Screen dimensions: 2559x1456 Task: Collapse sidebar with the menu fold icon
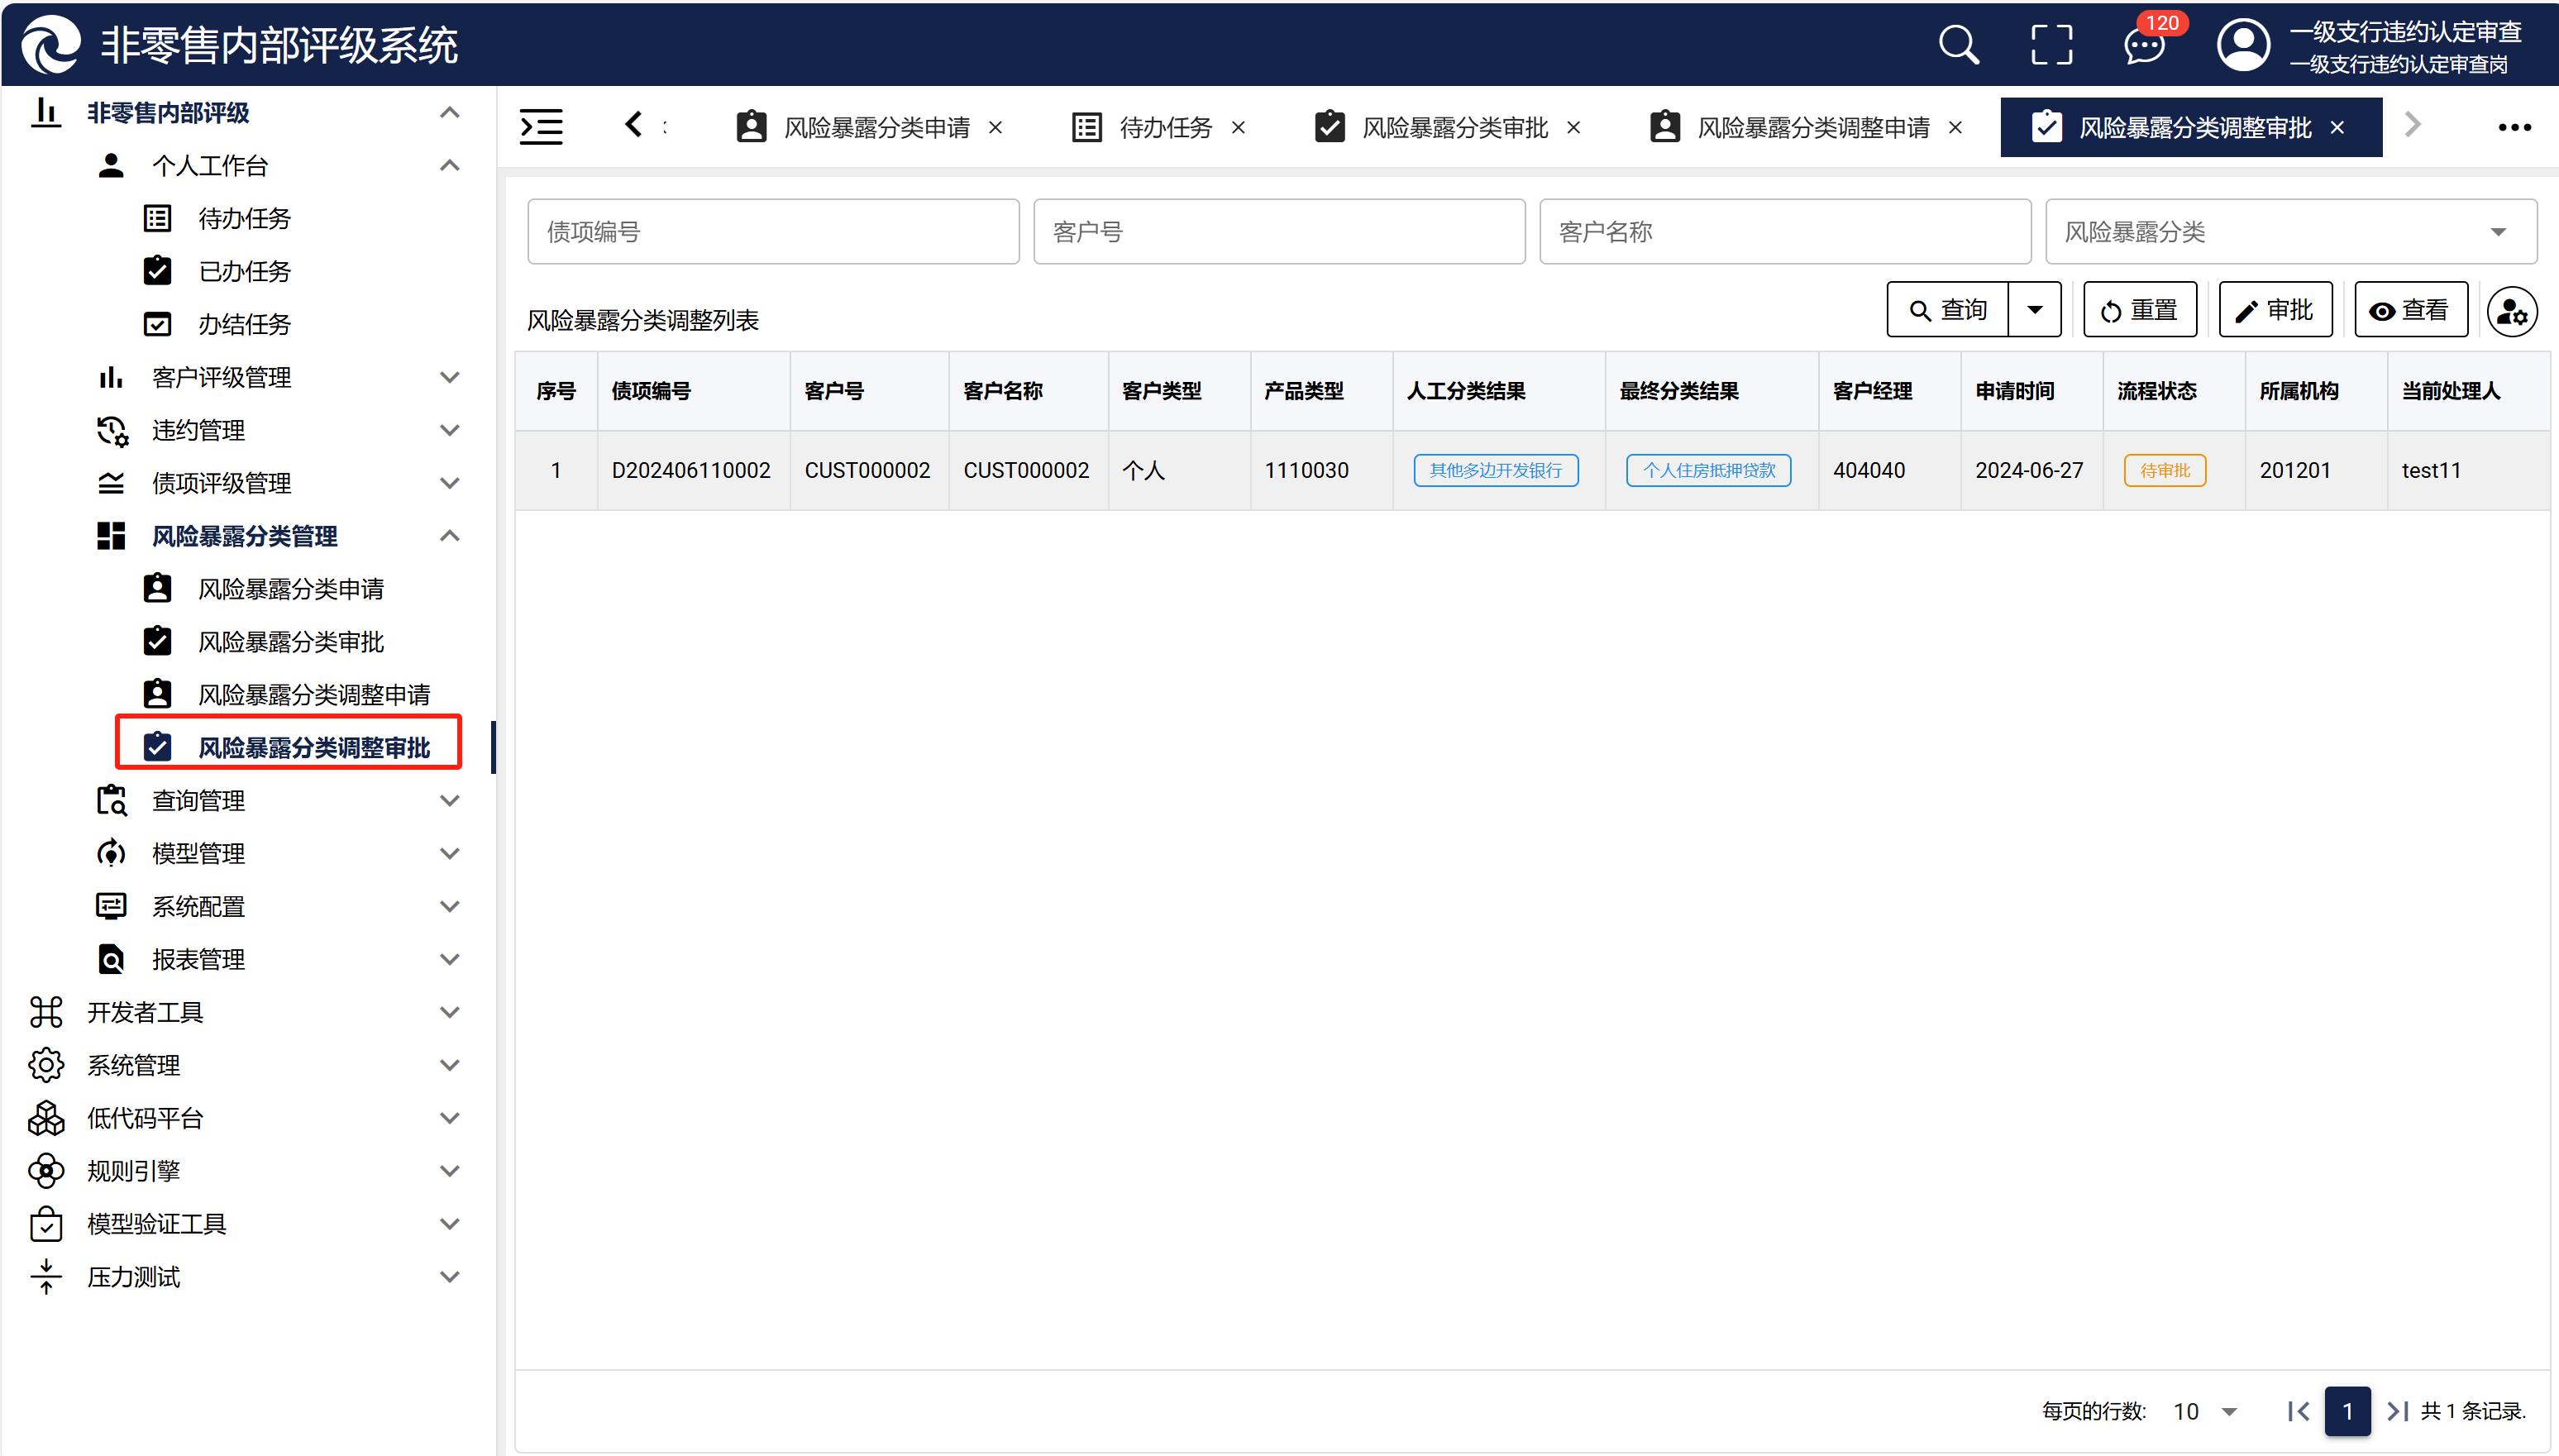(x=541, y=127)
